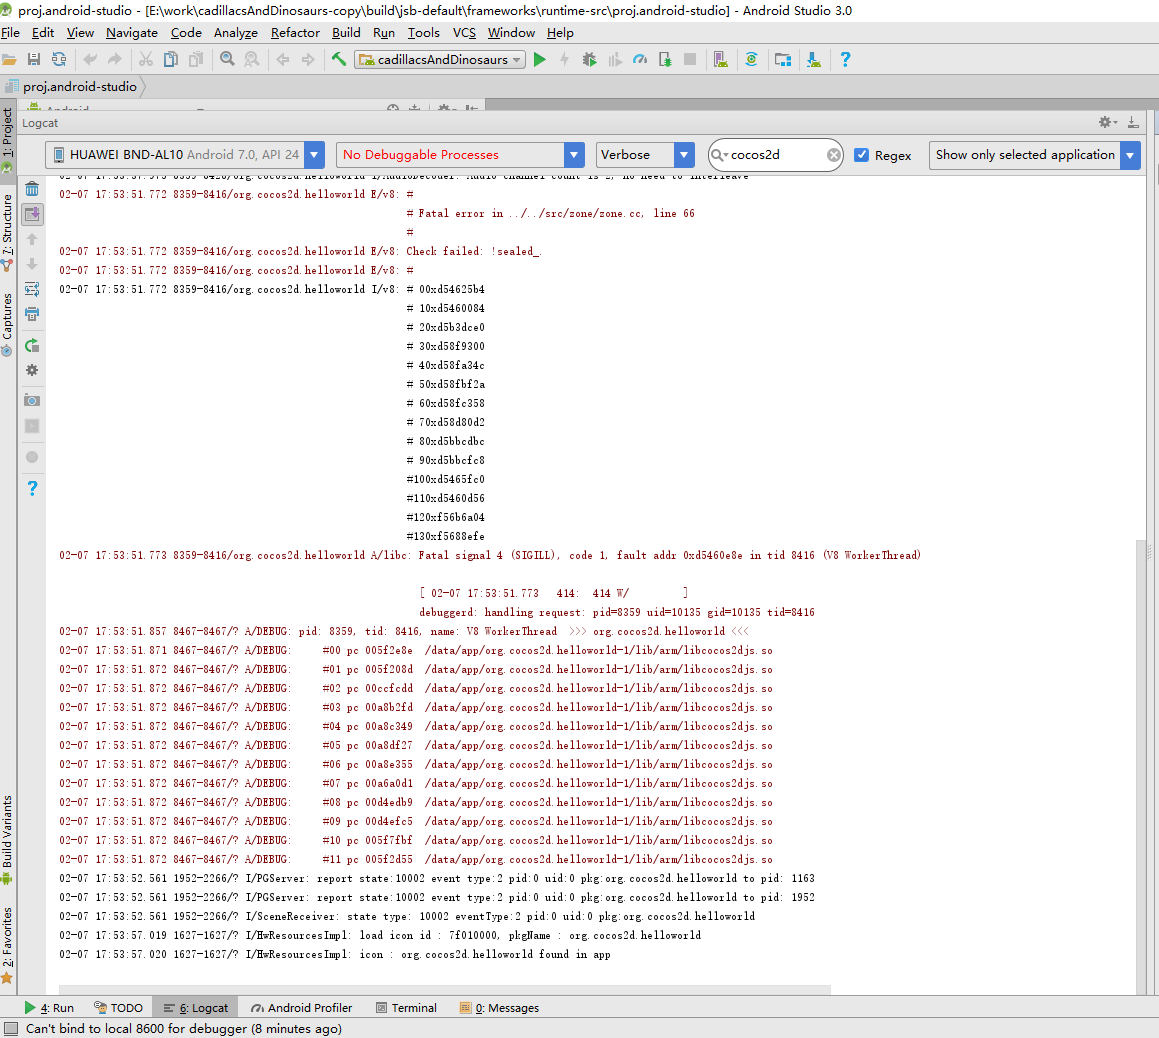The image size is (1159, 1038).
Task: Toggle soft-wrap icon in logcat sidebar
Action: pyautogui.click(x=32, y=289)
